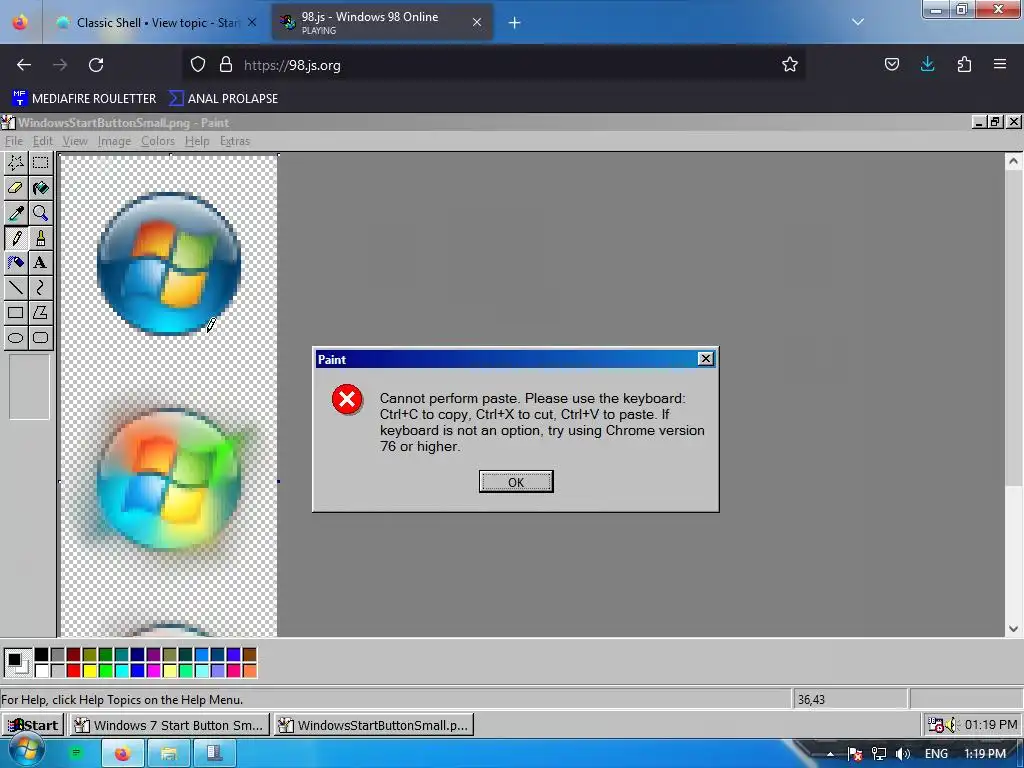Choose the Ellipse tool

click(16, 338)
